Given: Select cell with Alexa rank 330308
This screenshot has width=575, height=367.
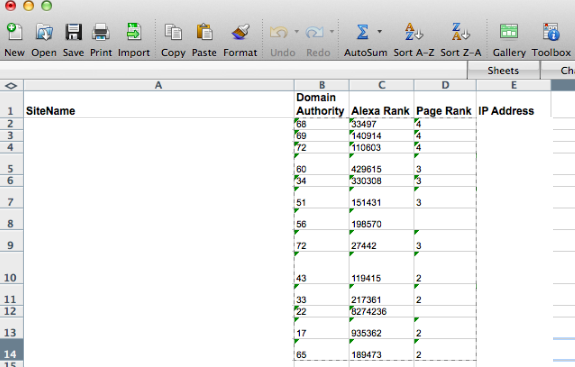Looking at the screenshot, I should (x=381, y=181).
